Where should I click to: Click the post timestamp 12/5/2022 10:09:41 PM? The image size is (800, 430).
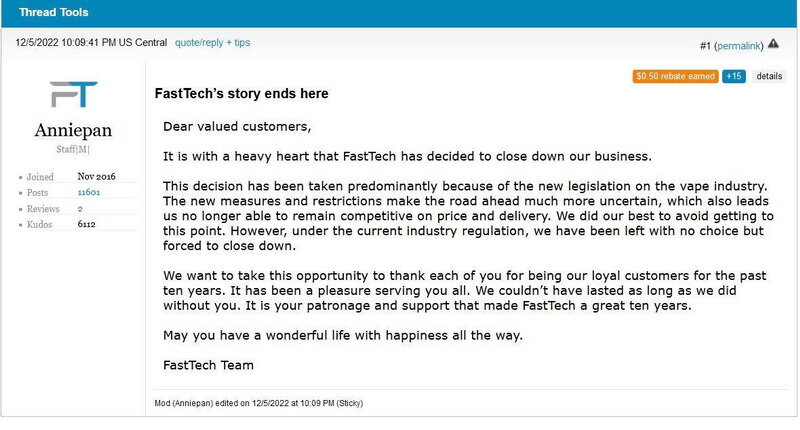tap(91, 43)
